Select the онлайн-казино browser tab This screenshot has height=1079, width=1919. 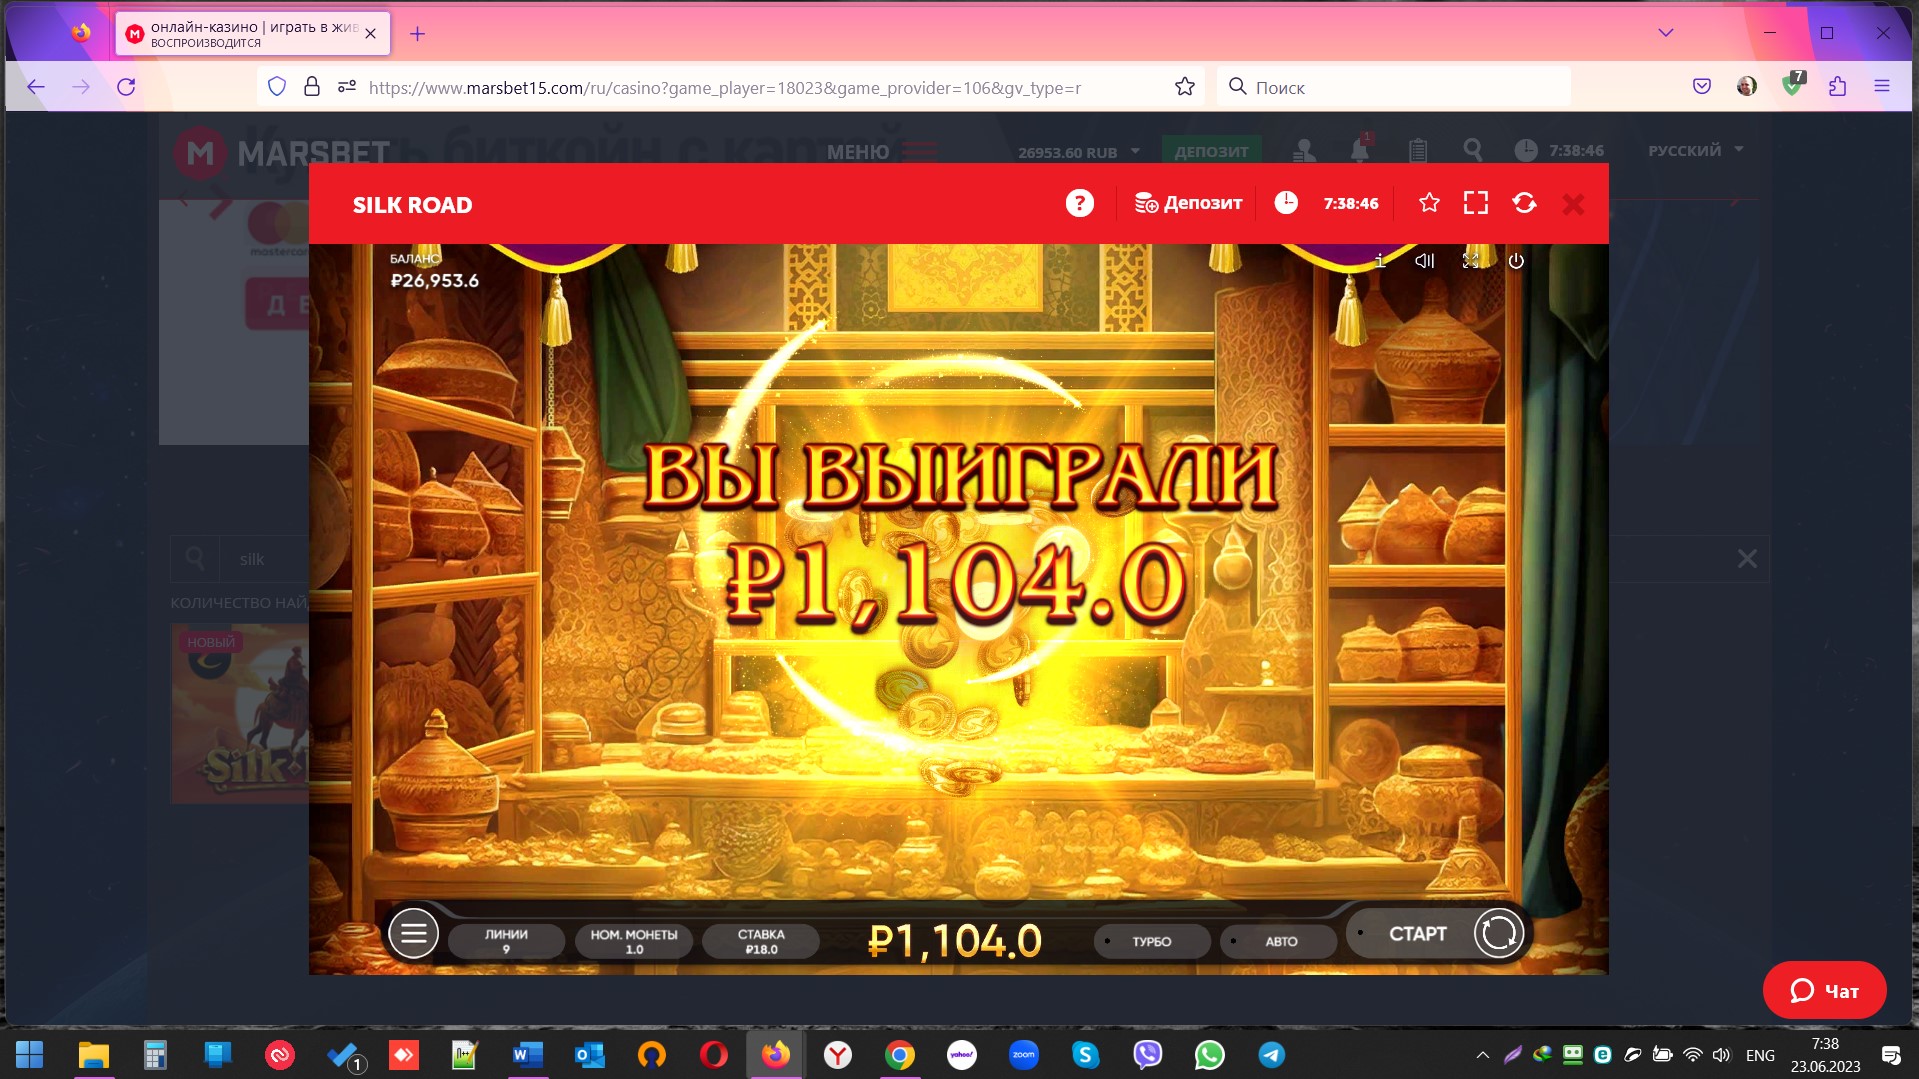pyautogui.click(x=252, y=34)
